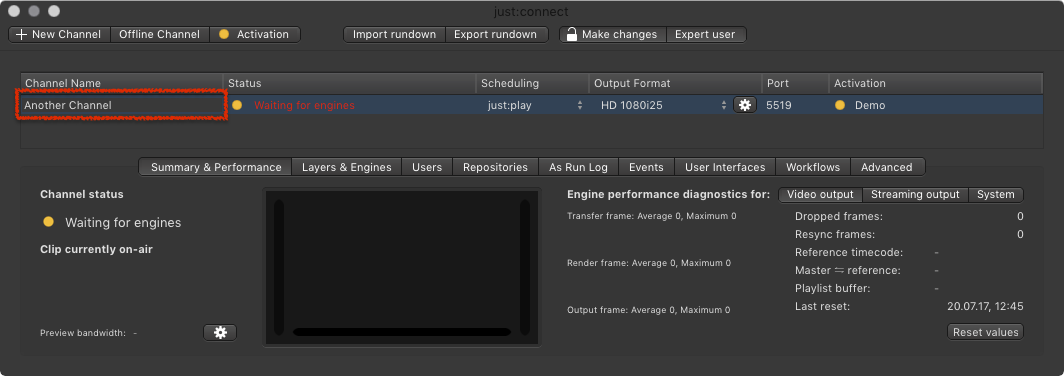Sort by Status column header
The width and height of the screenshot is (1064, 376).
(349, 83)
